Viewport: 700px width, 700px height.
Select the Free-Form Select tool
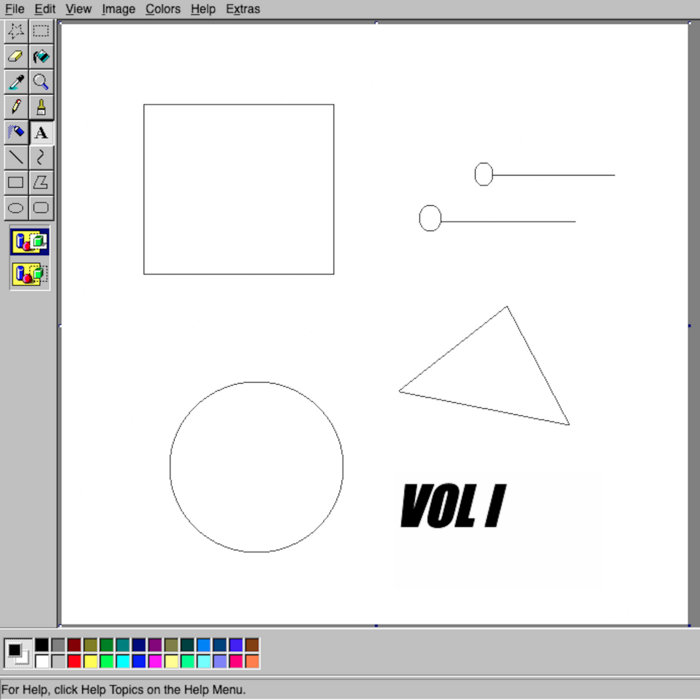(16, 31)
